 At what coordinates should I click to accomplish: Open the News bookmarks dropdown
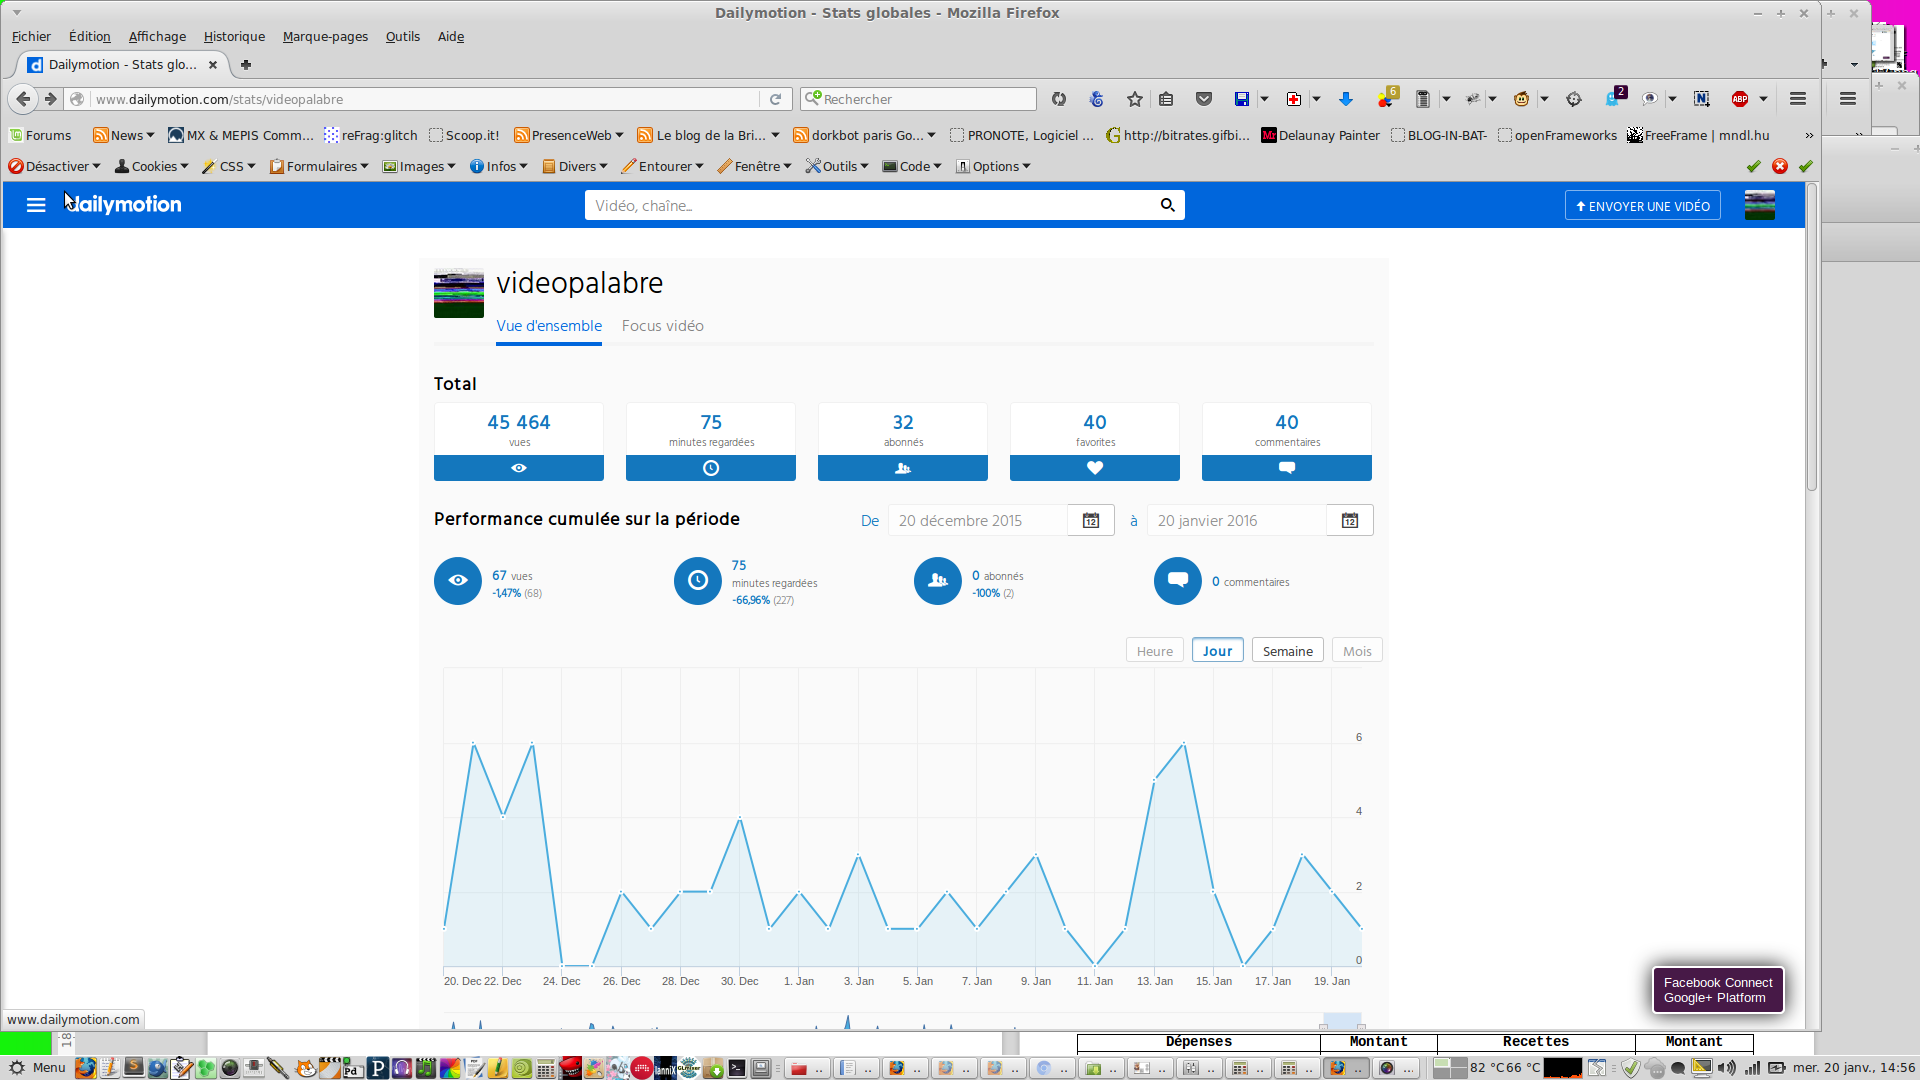coord(124,135)
